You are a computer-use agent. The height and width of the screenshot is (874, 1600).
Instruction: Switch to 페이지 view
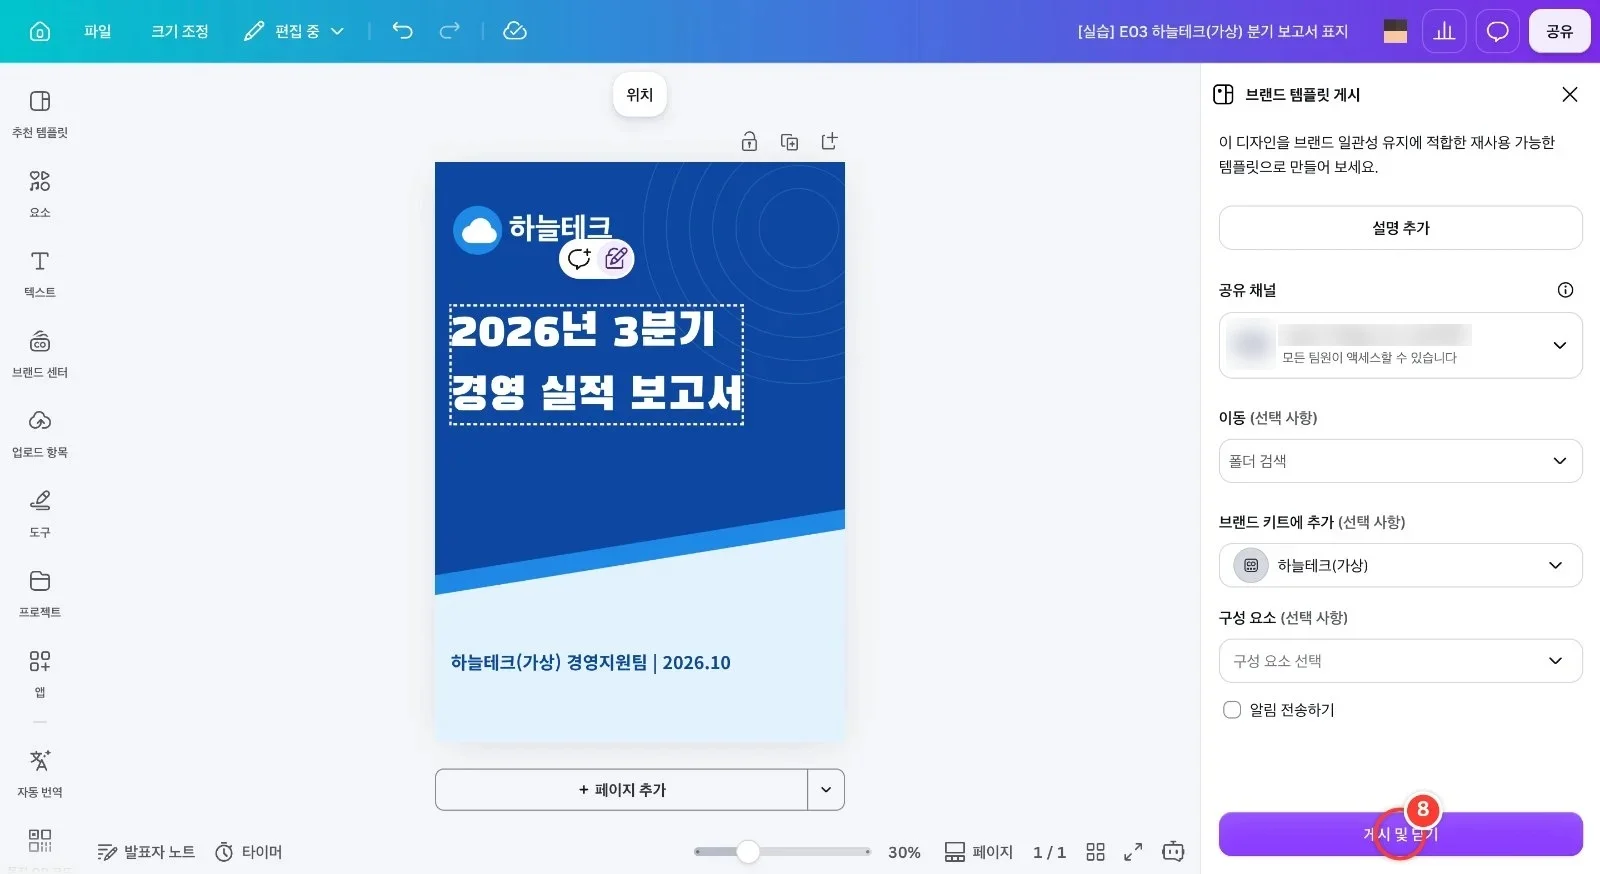click(x=979, y=852)
